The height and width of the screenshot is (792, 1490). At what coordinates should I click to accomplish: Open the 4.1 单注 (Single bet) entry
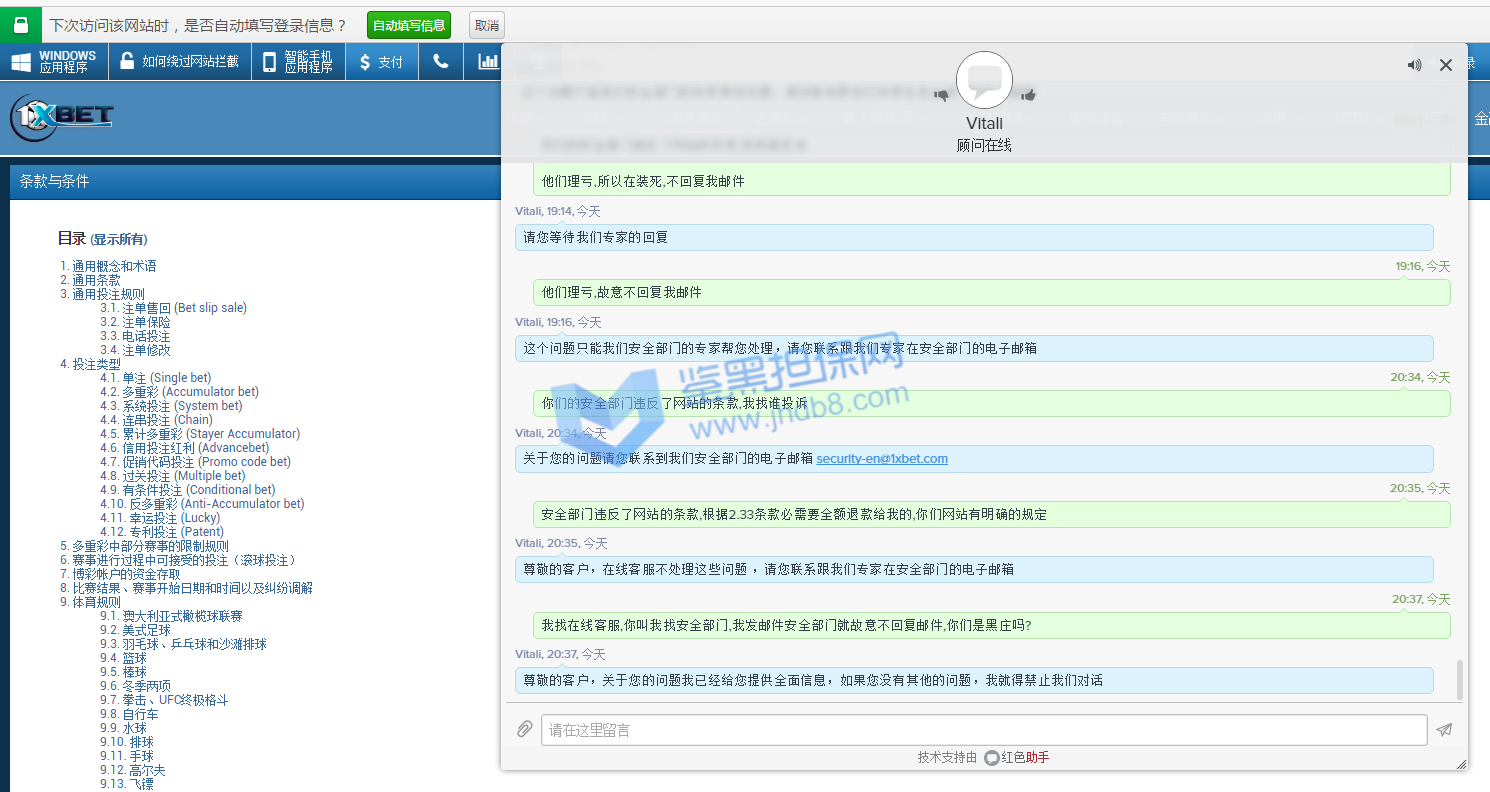155,378
